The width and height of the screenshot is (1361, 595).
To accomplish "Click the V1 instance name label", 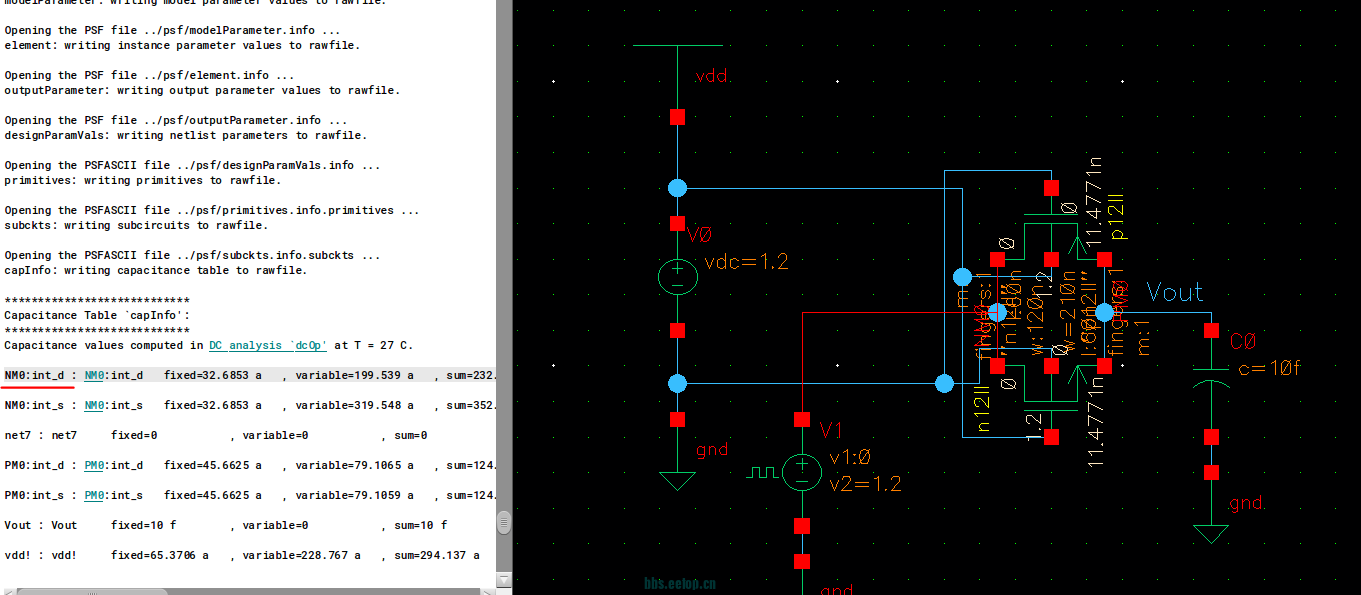I will pyautogui.click(x=832, y=430).
